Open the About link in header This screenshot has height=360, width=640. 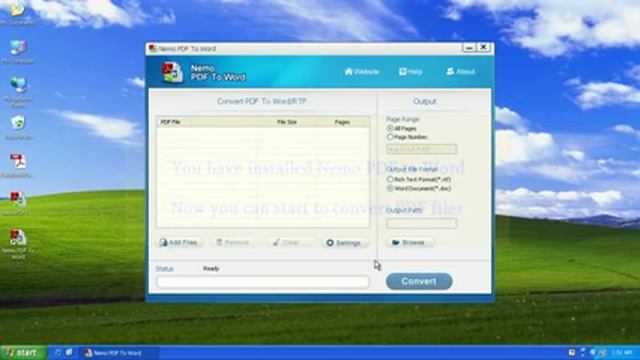pos(460,72)
